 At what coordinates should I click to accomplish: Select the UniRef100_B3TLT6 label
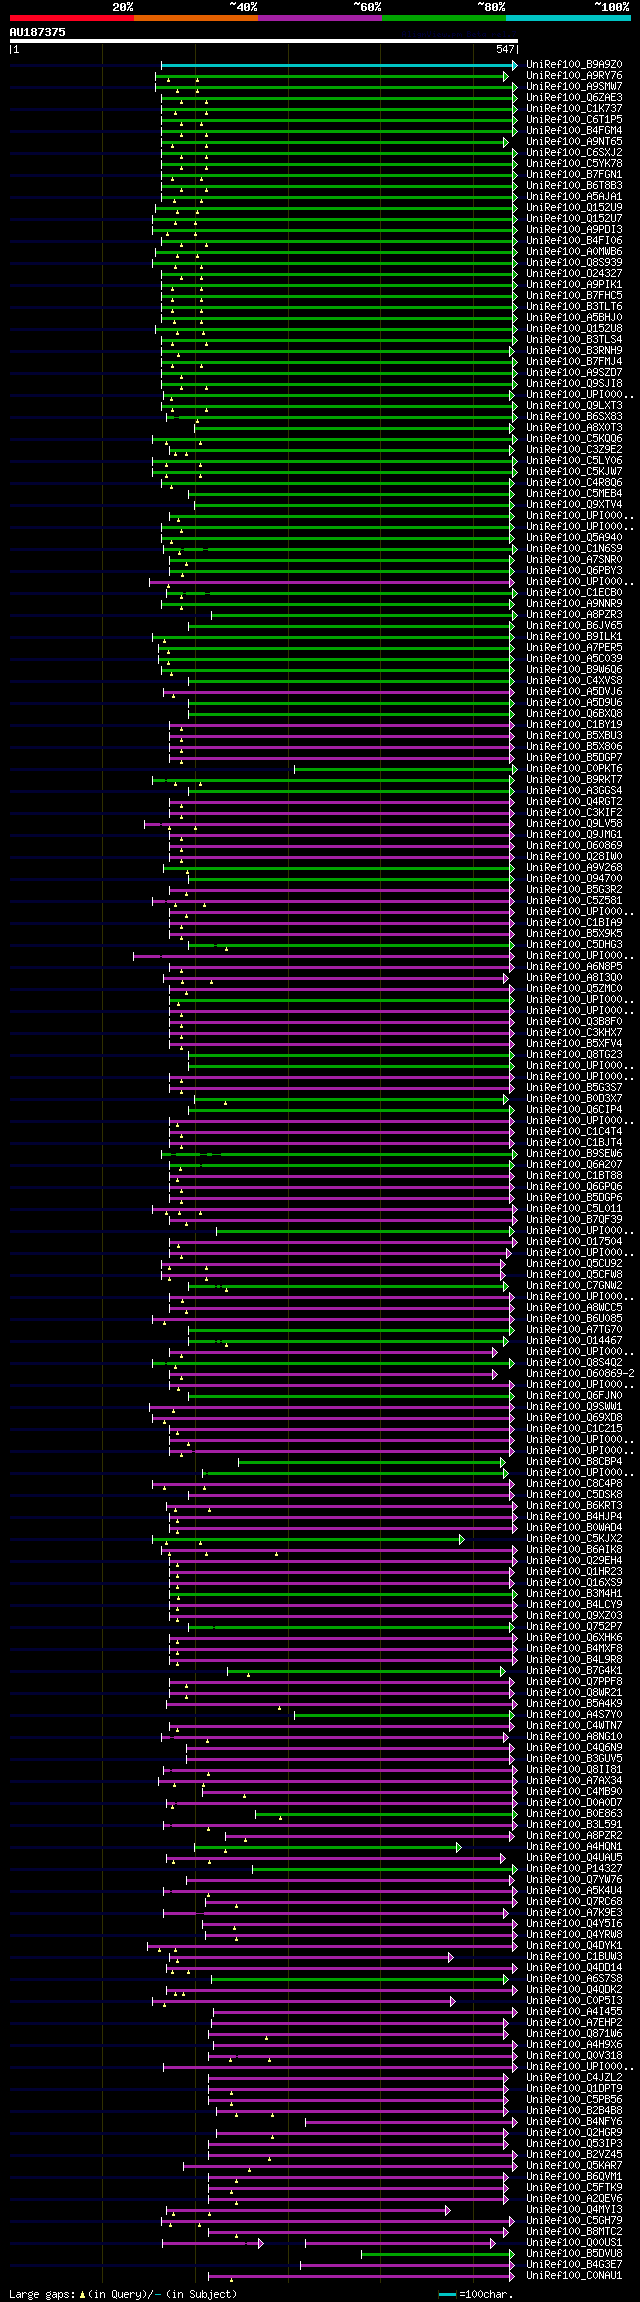pyautogui.click(x=574, y=307)
